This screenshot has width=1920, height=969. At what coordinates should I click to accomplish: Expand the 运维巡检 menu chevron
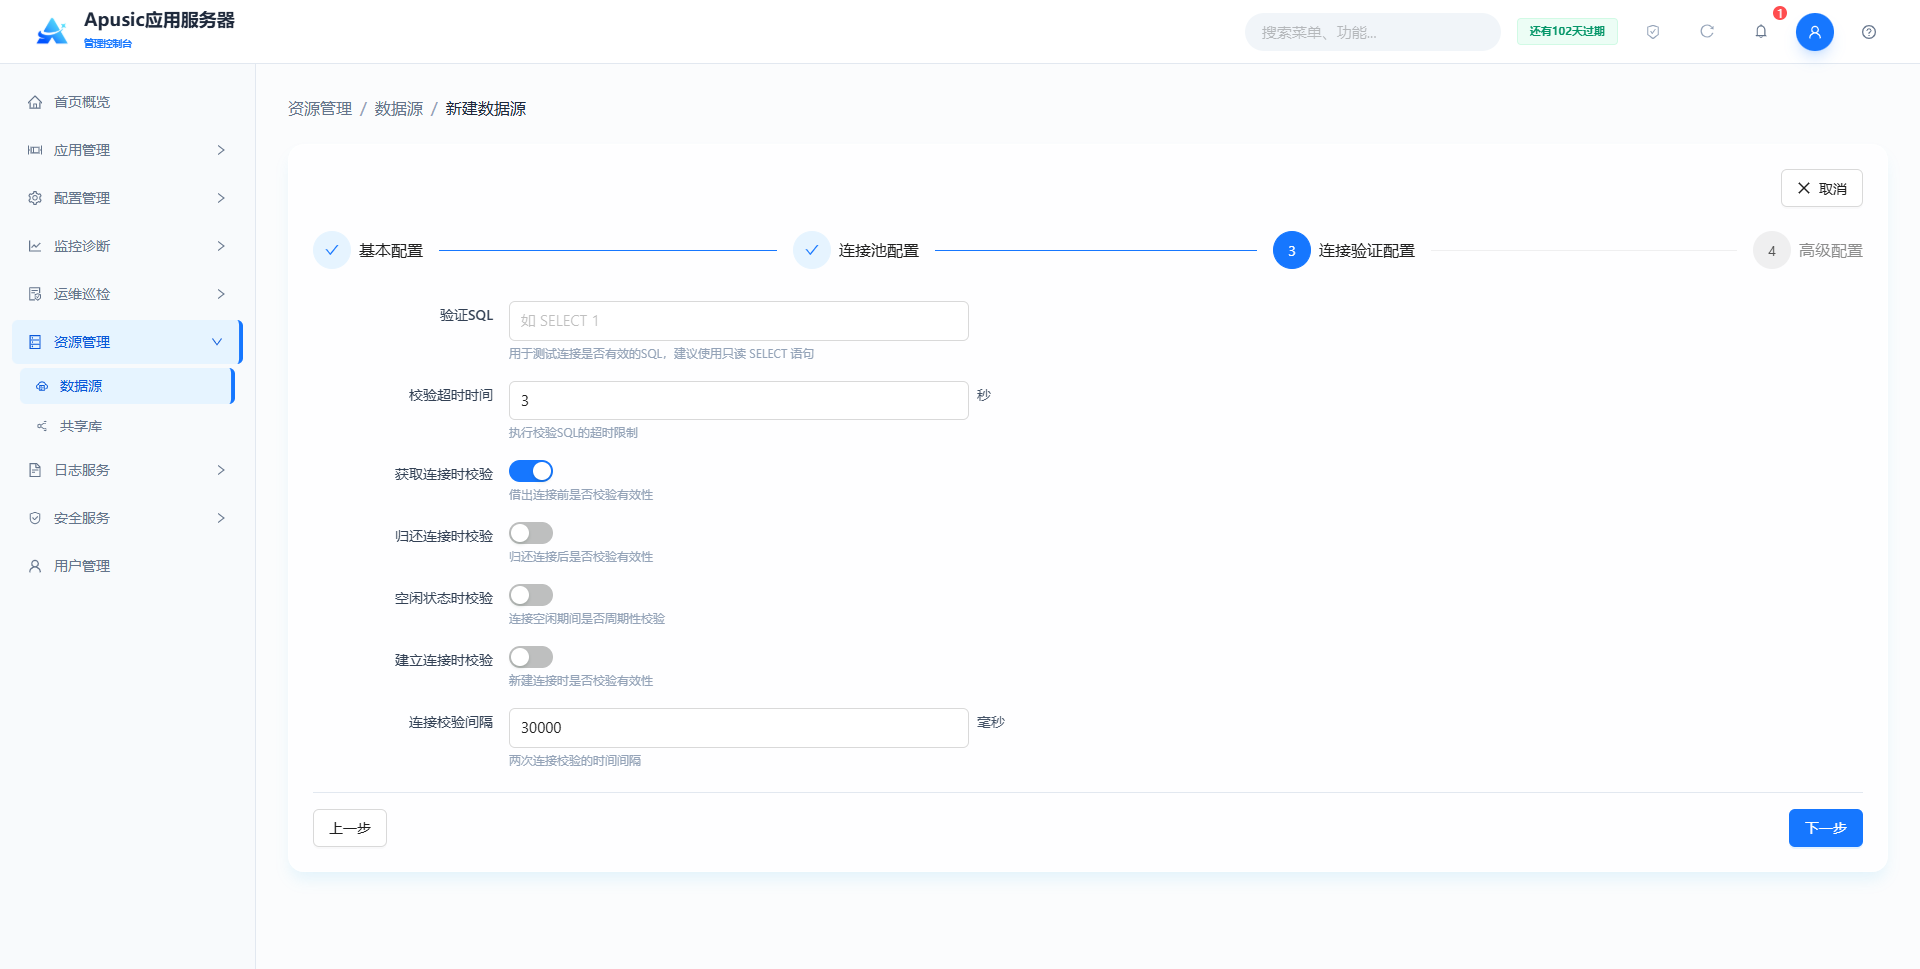(x=221, y=294)
